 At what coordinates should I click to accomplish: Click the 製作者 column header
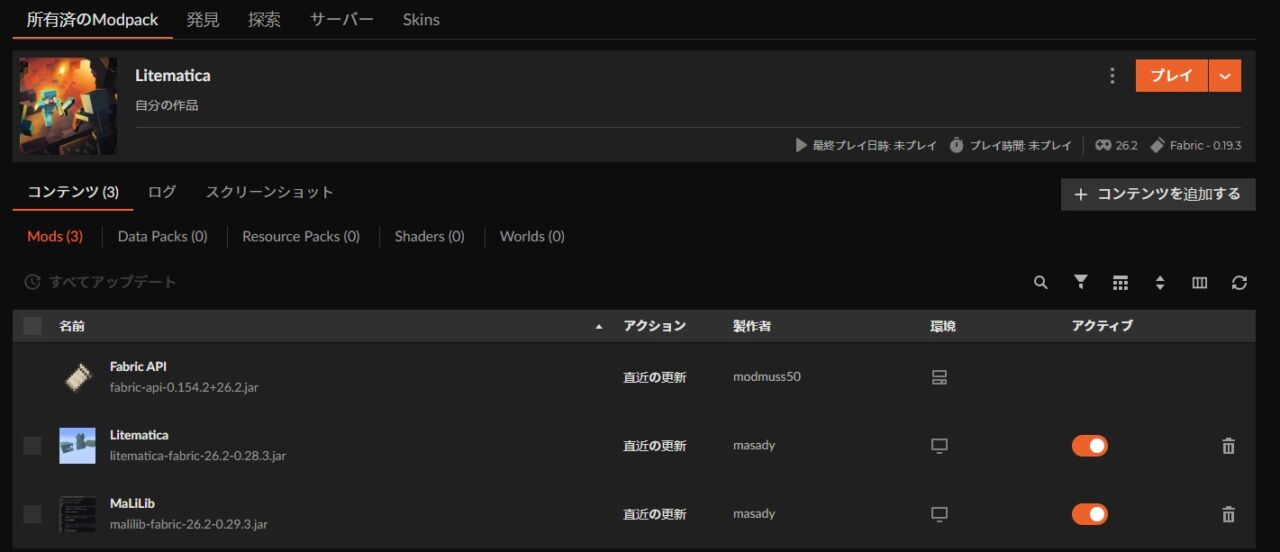click(752, 326)
